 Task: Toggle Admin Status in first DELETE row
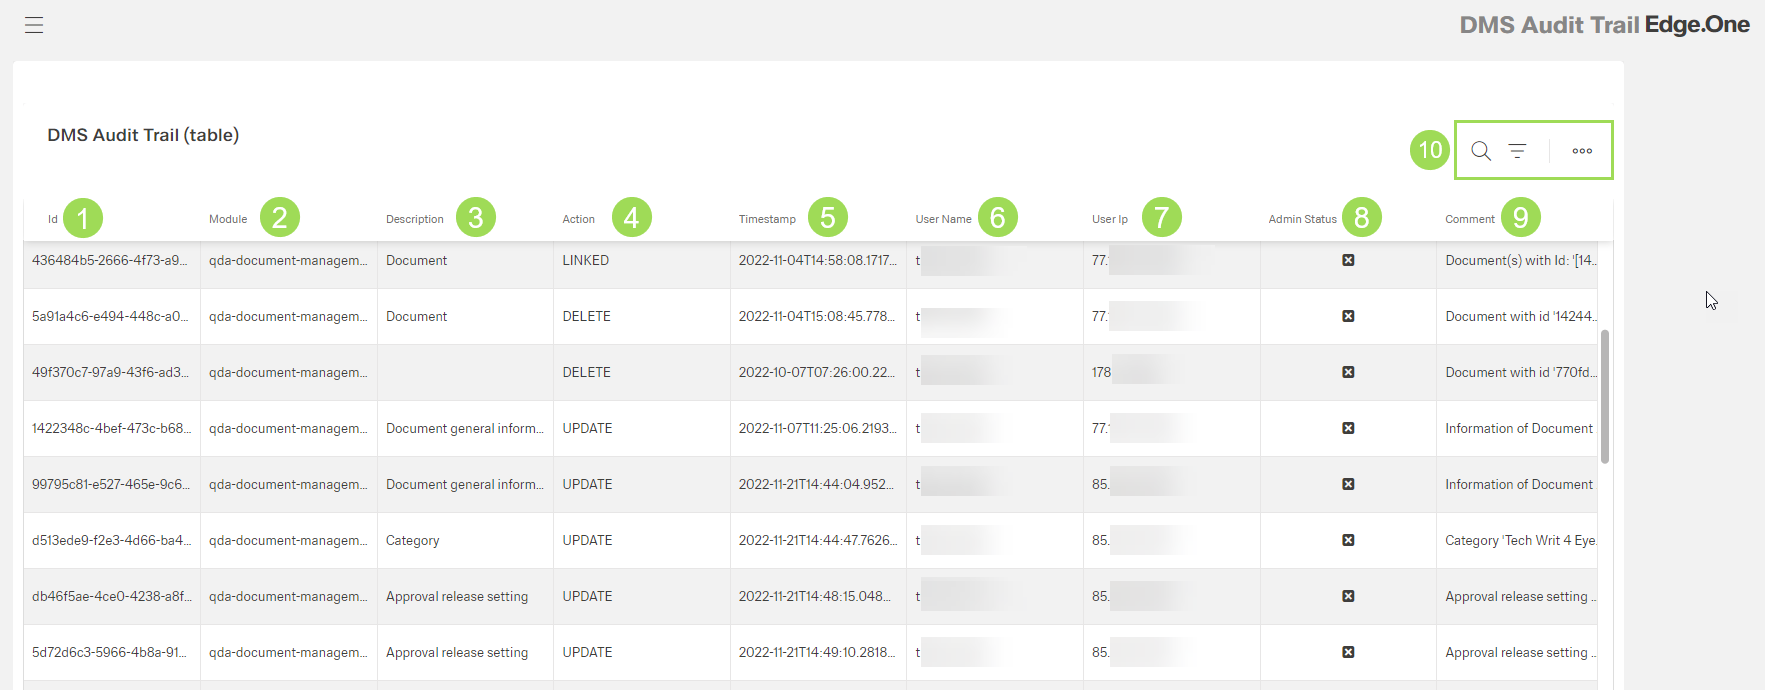click(1348, 316)
